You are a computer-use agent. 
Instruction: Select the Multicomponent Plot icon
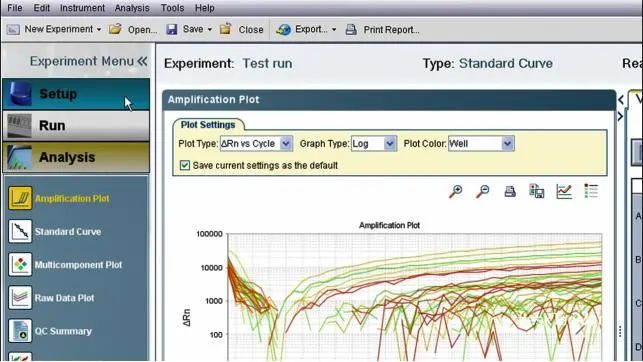pyautogui.click(x=20, y=264)
